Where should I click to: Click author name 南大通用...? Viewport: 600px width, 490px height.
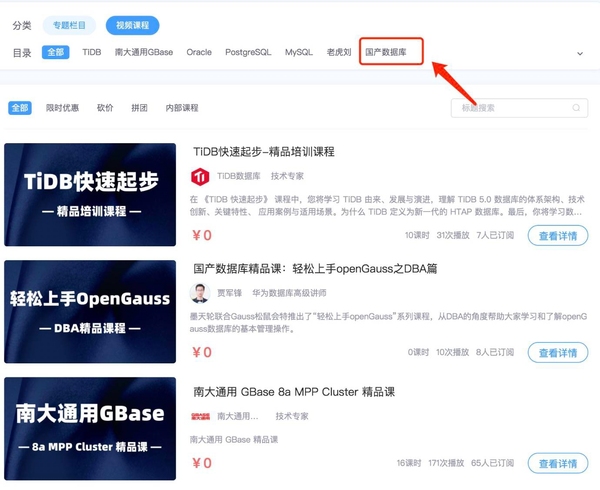[238, 417]
